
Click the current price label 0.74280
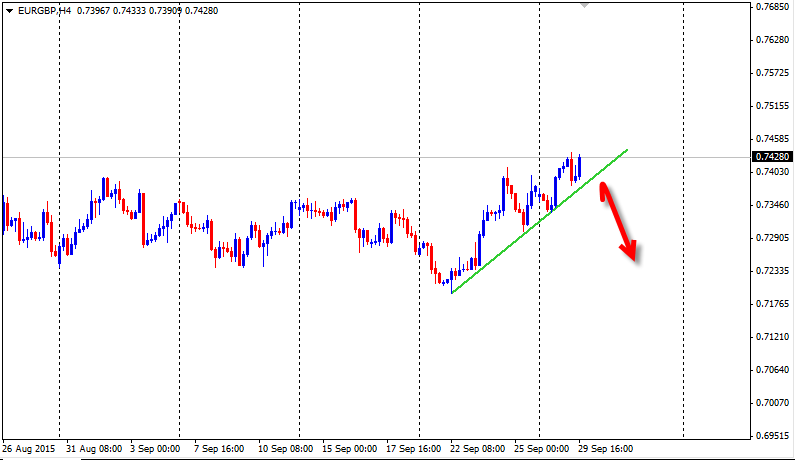pos(773,157)
